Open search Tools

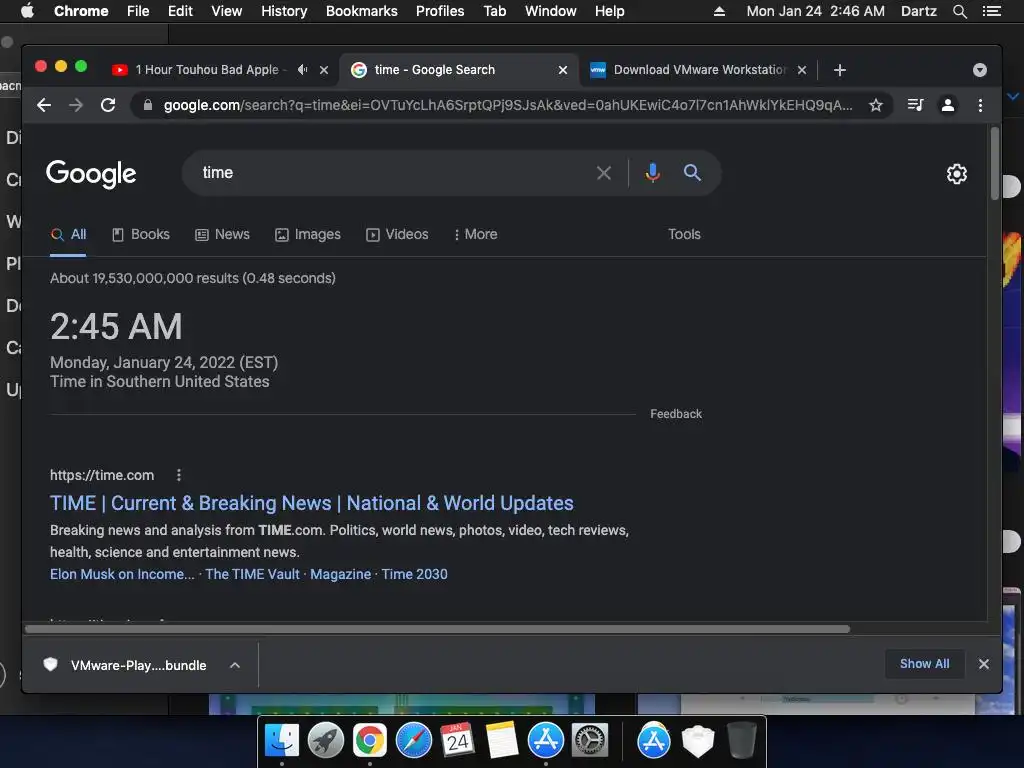[684, 234]
